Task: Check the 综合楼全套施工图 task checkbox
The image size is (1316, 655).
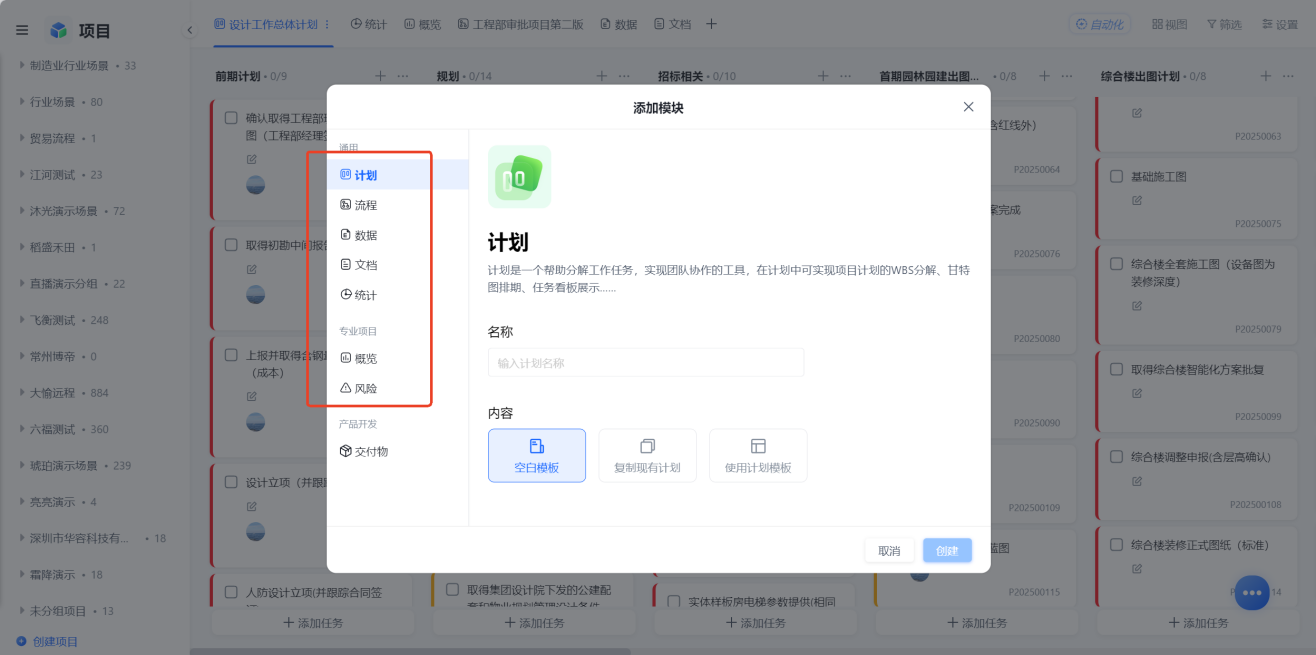Action: (x=1117, y=265)
